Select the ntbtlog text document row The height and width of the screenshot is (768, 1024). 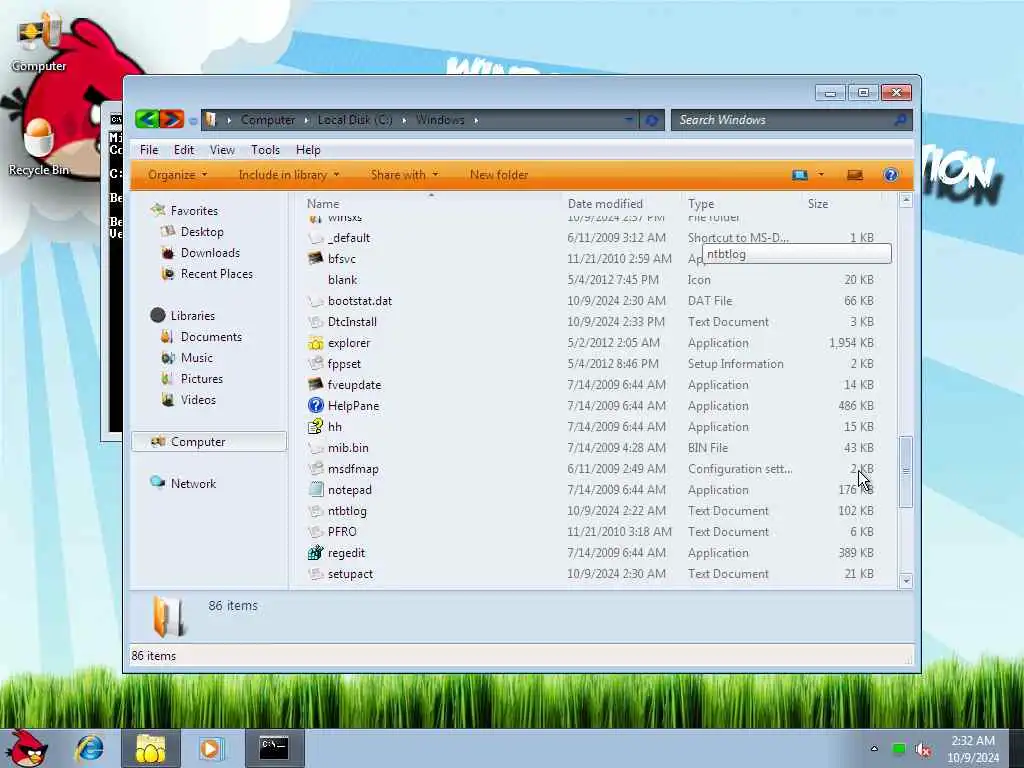click(591, 511)
